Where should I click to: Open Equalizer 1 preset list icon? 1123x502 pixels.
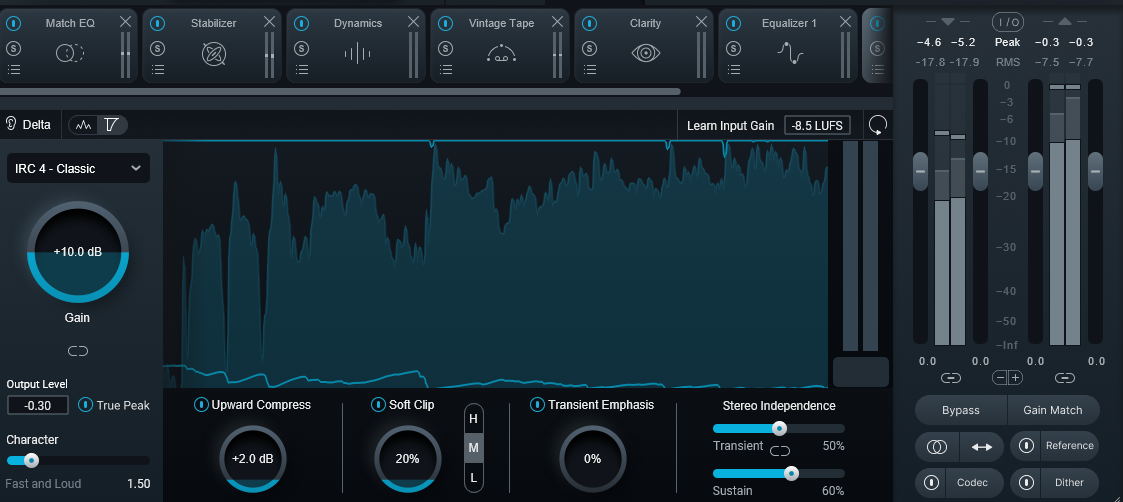[x=733, y=69]
